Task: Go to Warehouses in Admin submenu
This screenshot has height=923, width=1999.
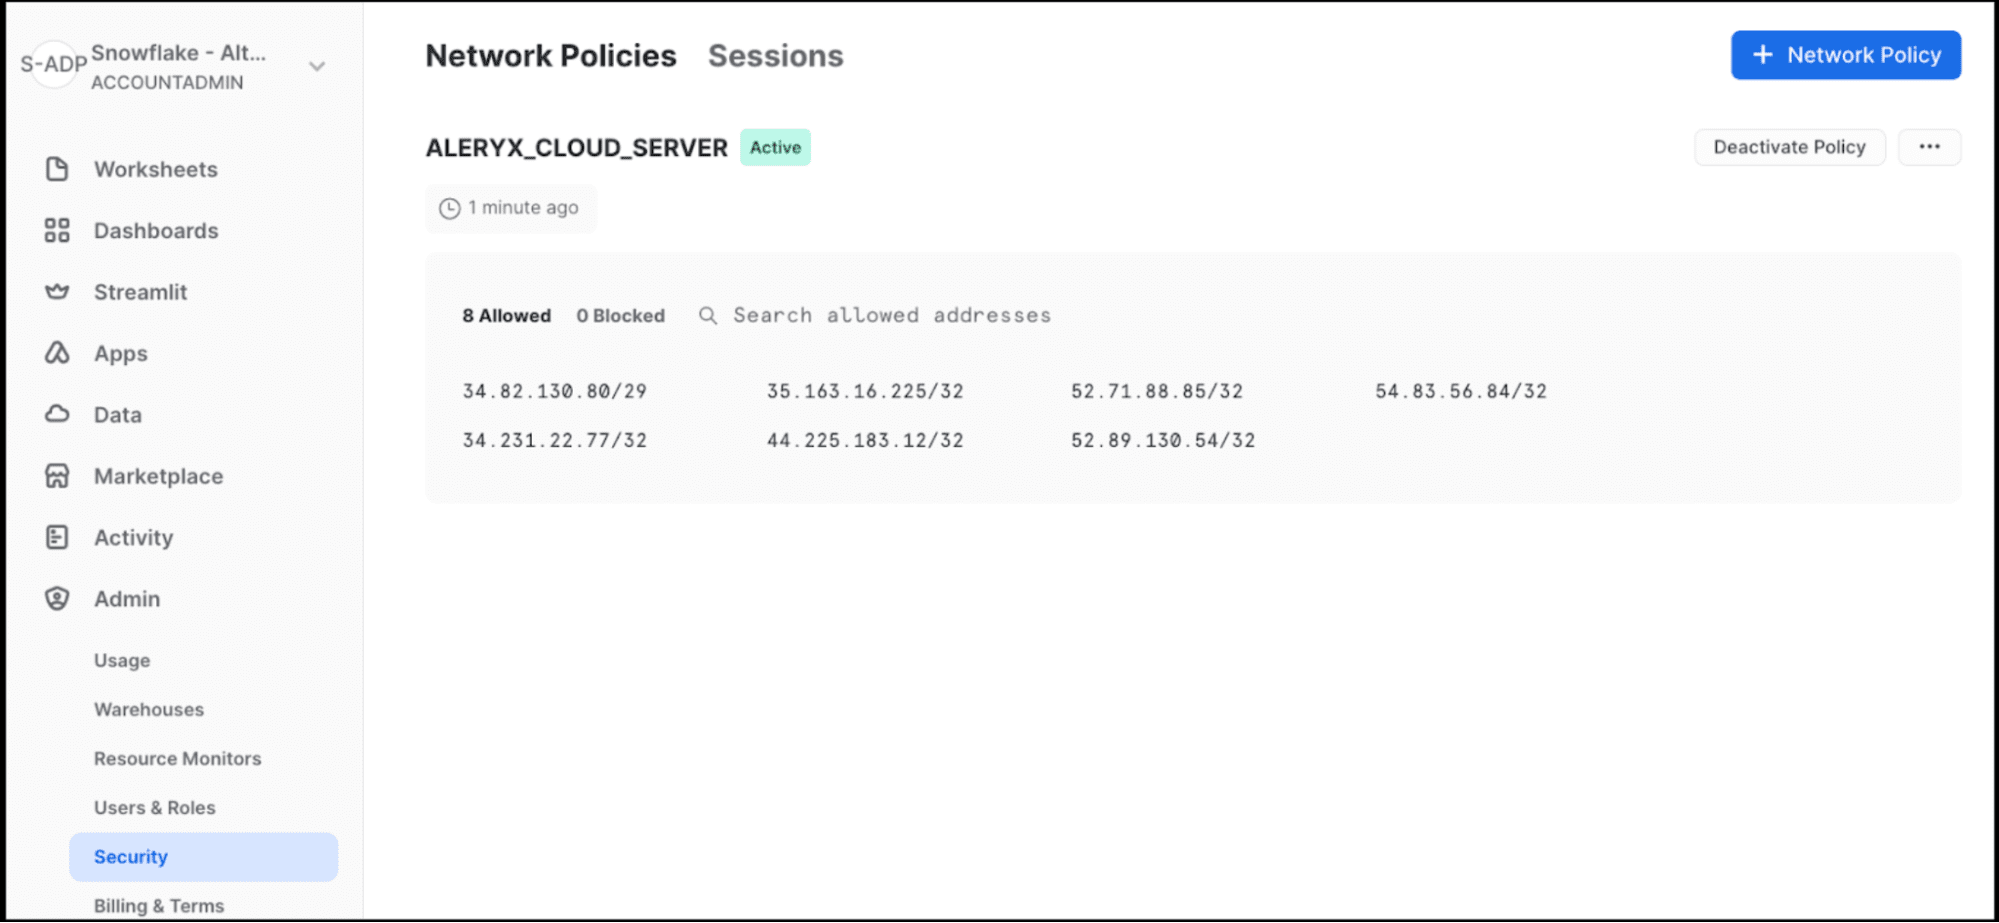Action: pyautogui.click(x=149, y=709)
